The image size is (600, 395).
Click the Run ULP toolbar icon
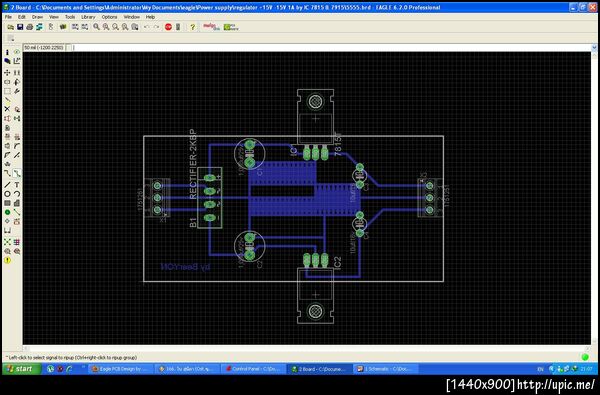(85, 27)
